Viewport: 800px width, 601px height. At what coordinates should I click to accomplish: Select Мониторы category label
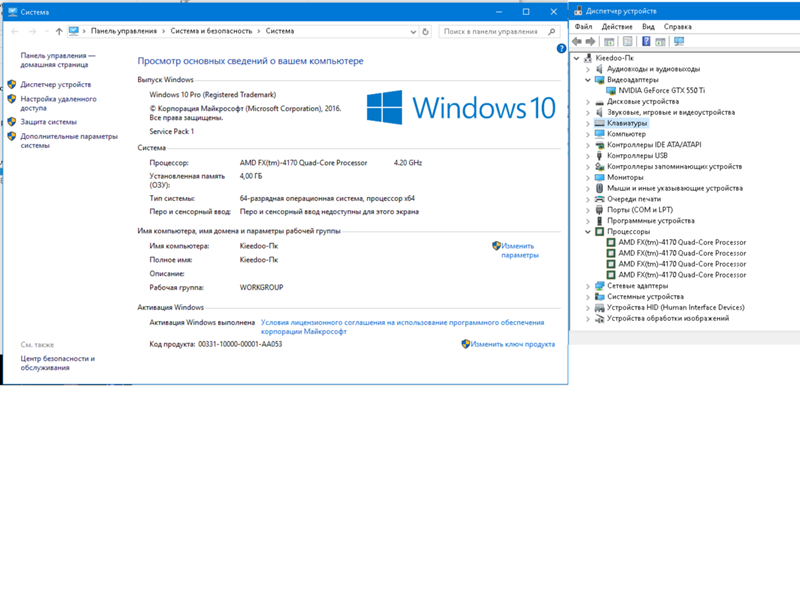click(625, 178)
